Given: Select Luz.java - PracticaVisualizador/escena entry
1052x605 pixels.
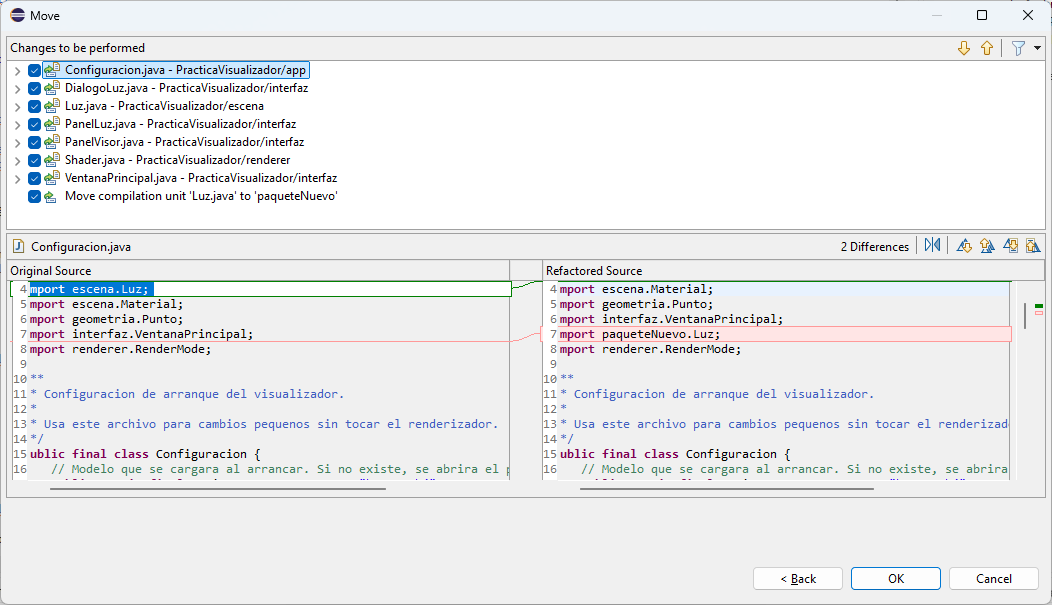Looking at the screenshot, I should [164, 106].
